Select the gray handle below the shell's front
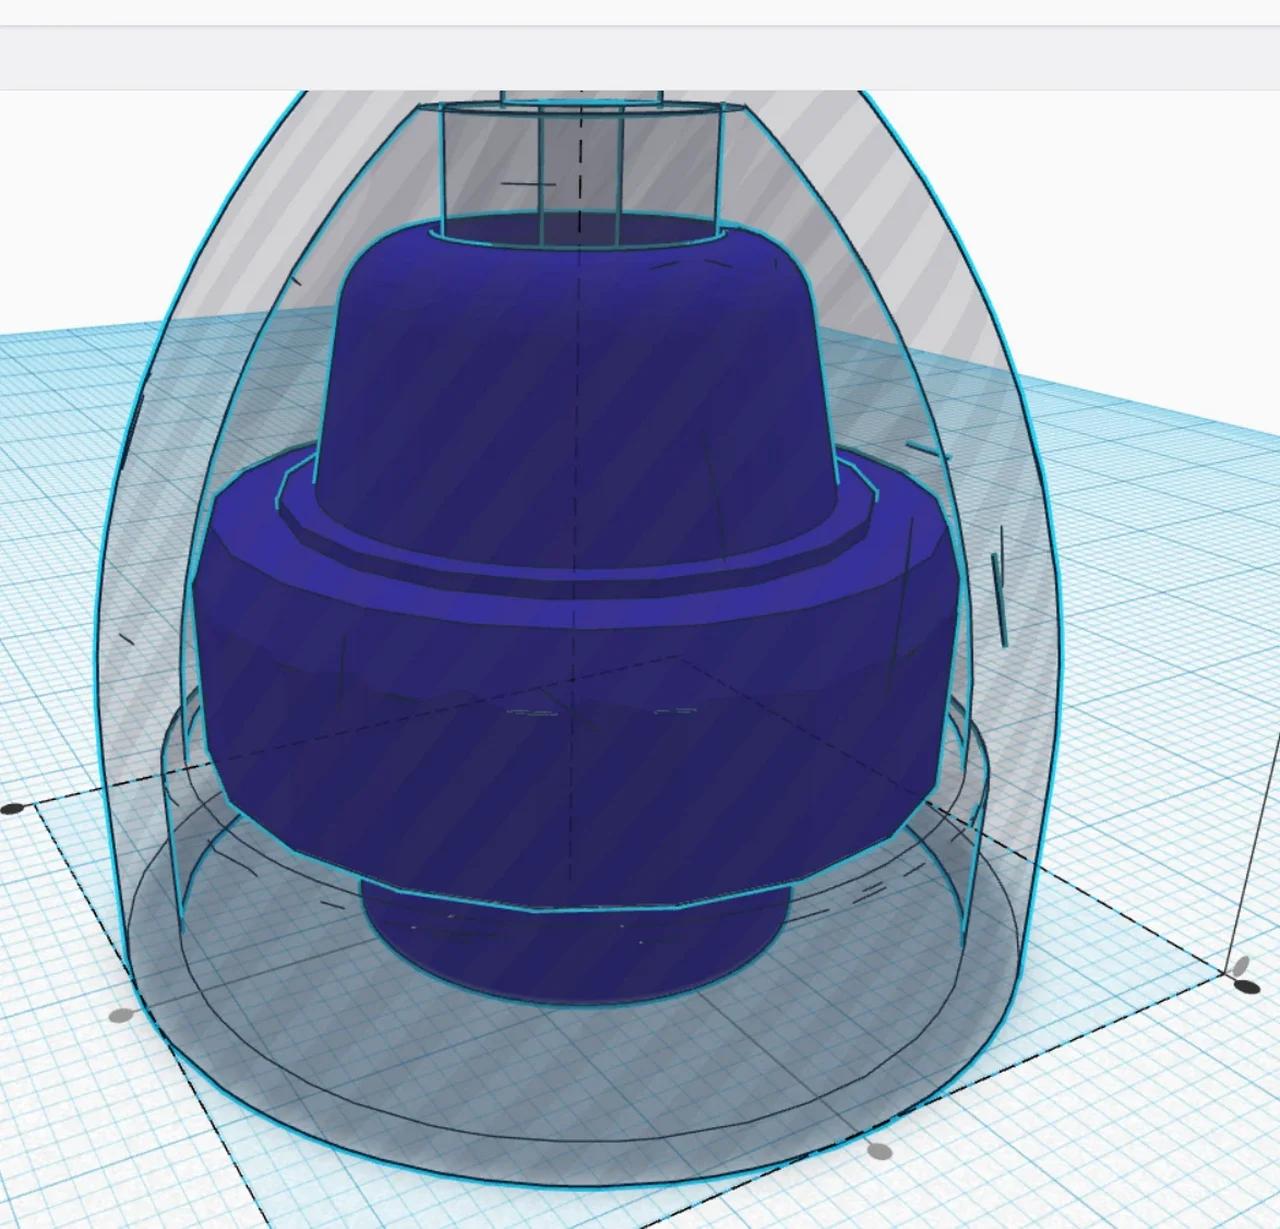1280x1229 pixels. (878, 1151)
